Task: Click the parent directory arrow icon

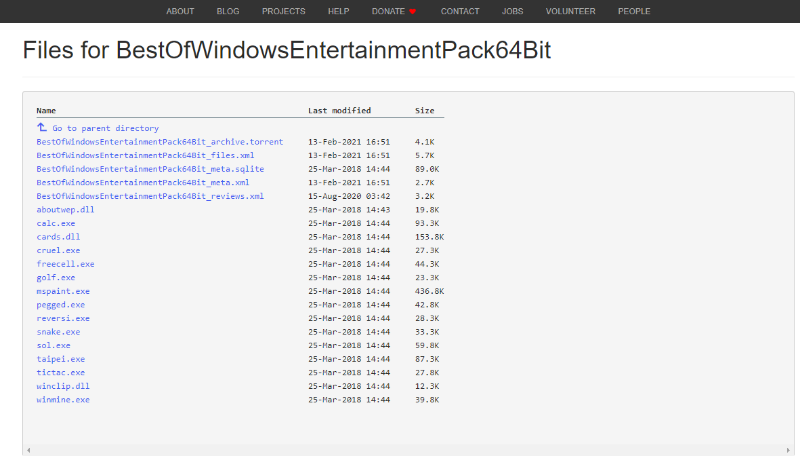Action: (x=42, y=128)
